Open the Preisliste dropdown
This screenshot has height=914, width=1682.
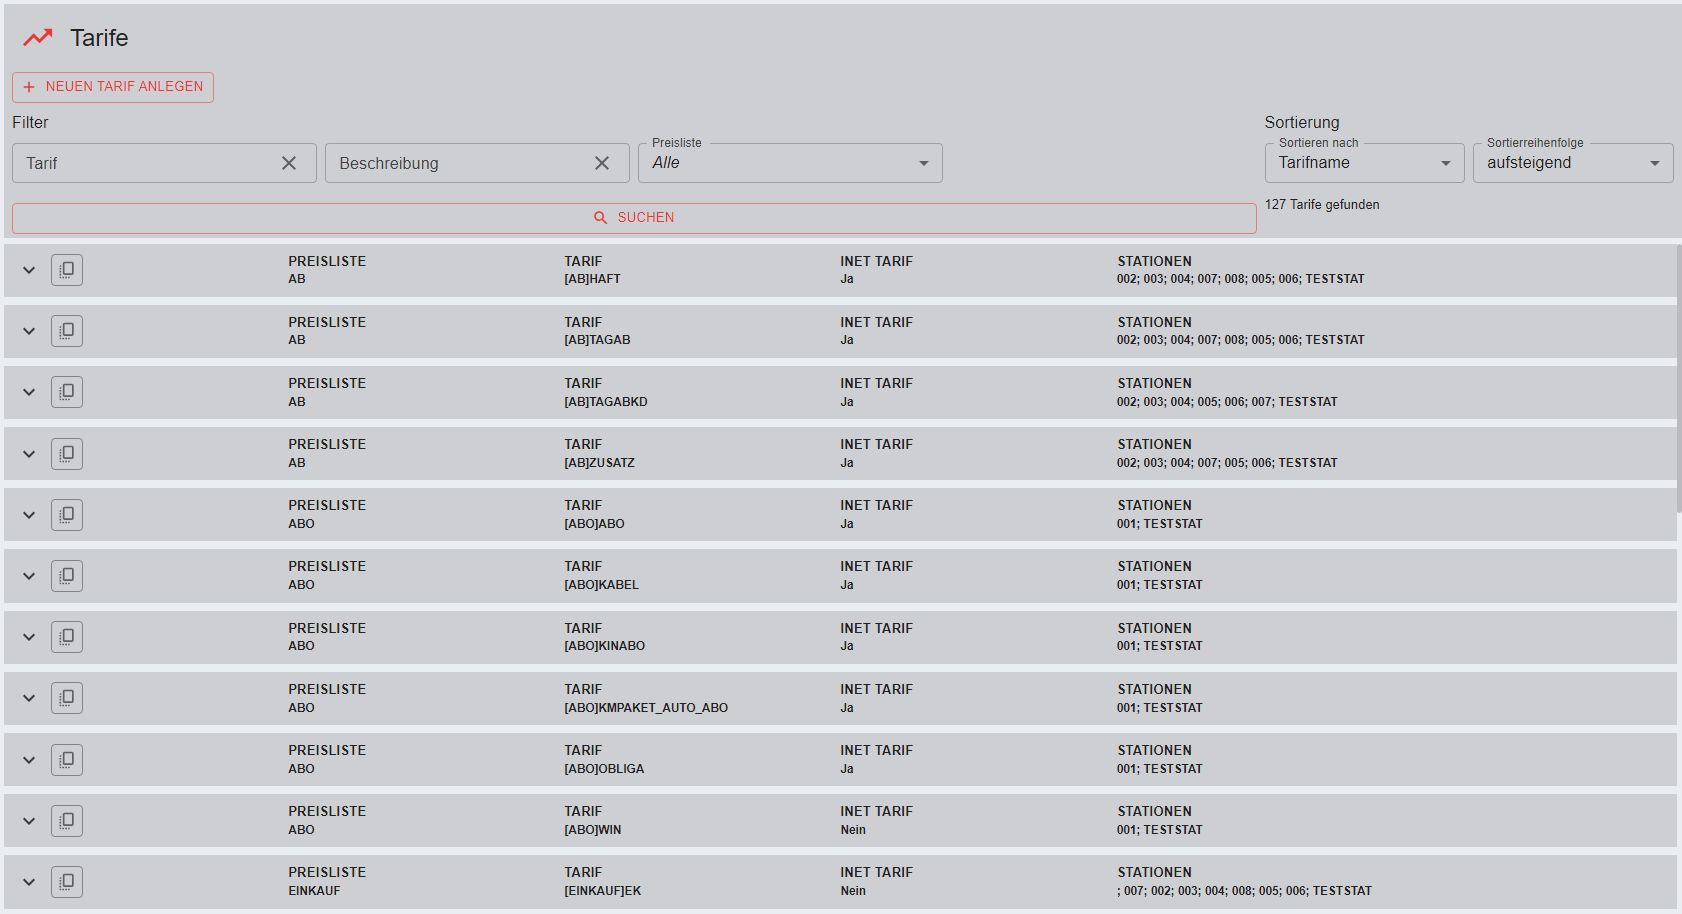click(x=790, y=163)
